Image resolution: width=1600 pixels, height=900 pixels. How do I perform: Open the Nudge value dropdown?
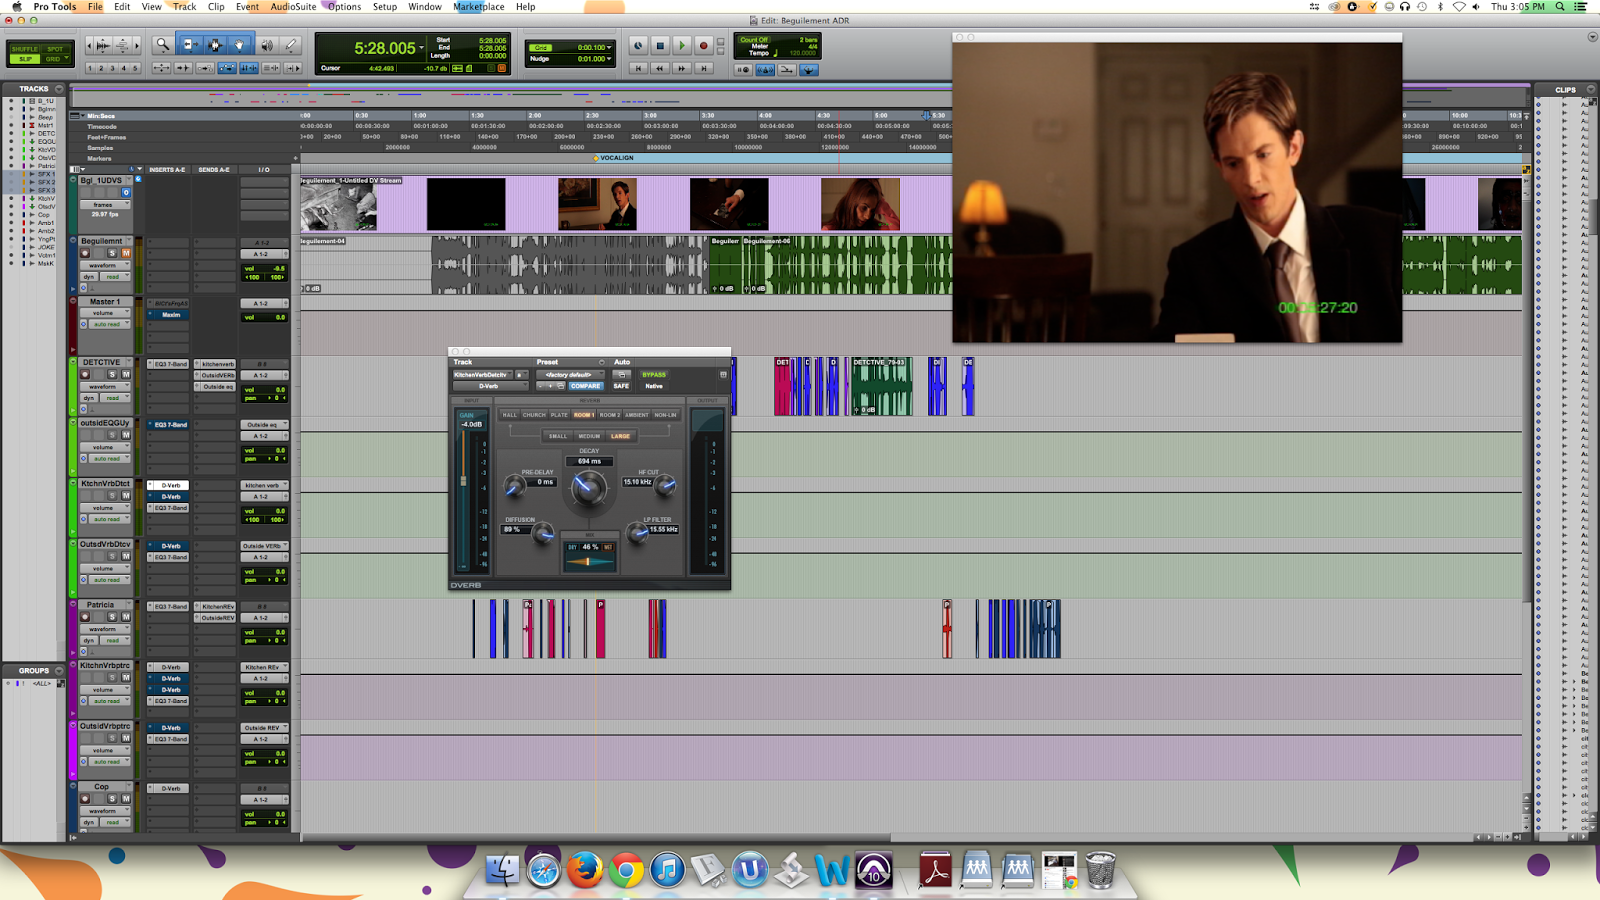[609, 59]
